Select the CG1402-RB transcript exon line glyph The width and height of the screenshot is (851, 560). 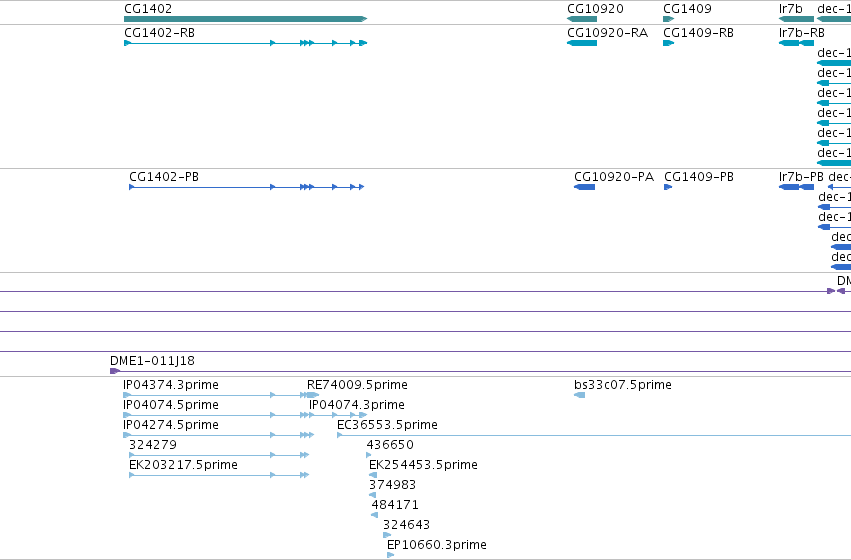click(x=246, y=43)
